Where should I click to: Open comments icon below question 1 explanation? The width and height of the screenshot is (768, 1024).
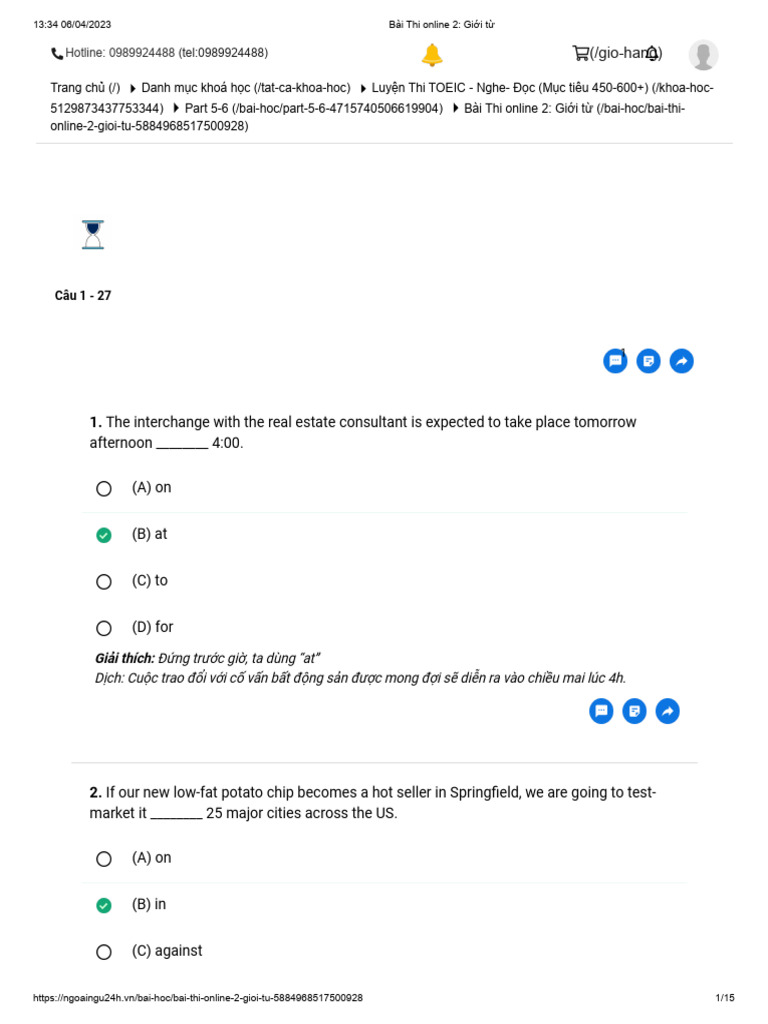pyautogui.click(x=602, y=711)
